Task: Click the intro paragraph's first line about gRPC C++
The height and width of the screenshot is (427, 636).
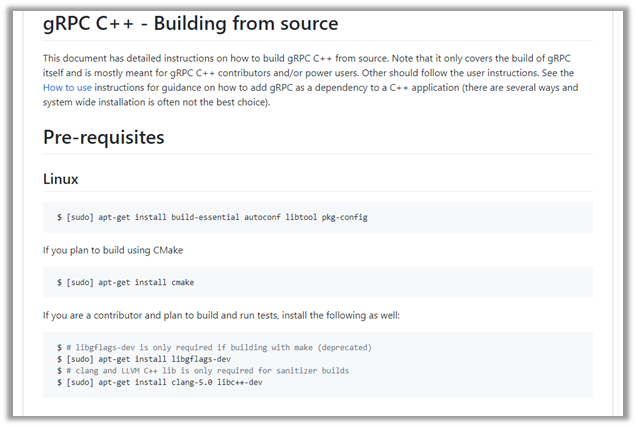Action: (307, 58)
